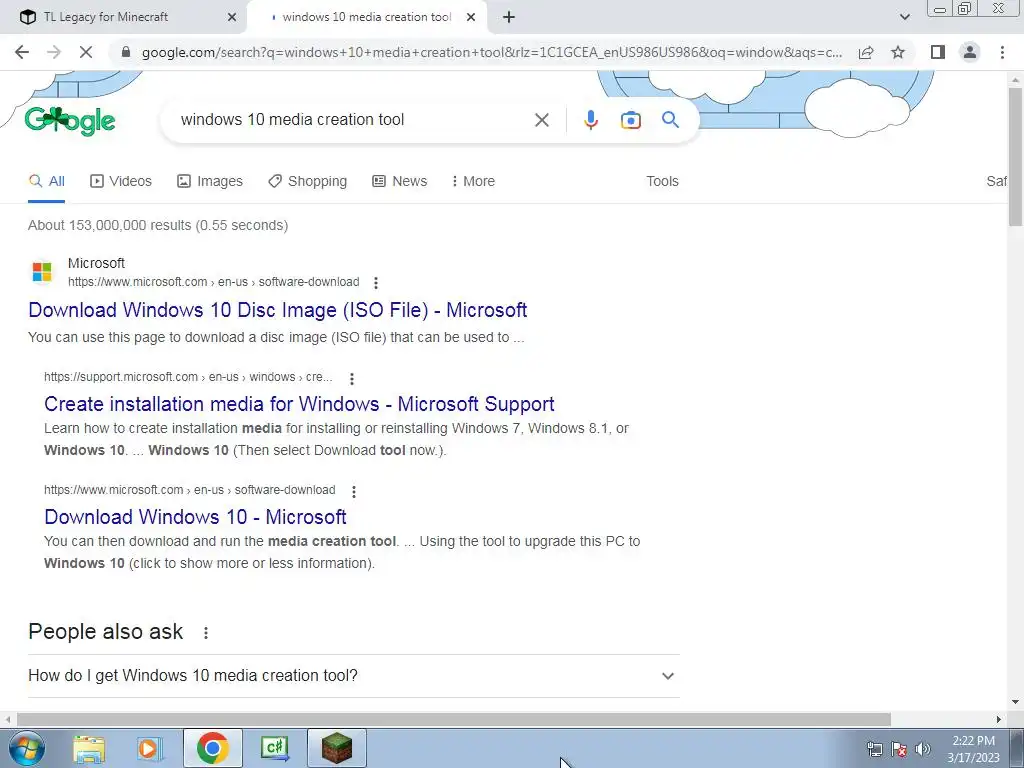Image resolution: width=1024 pixels, height=768 pixels.
Task: Click the volume speaker tray icon
Action: [923, 750]
